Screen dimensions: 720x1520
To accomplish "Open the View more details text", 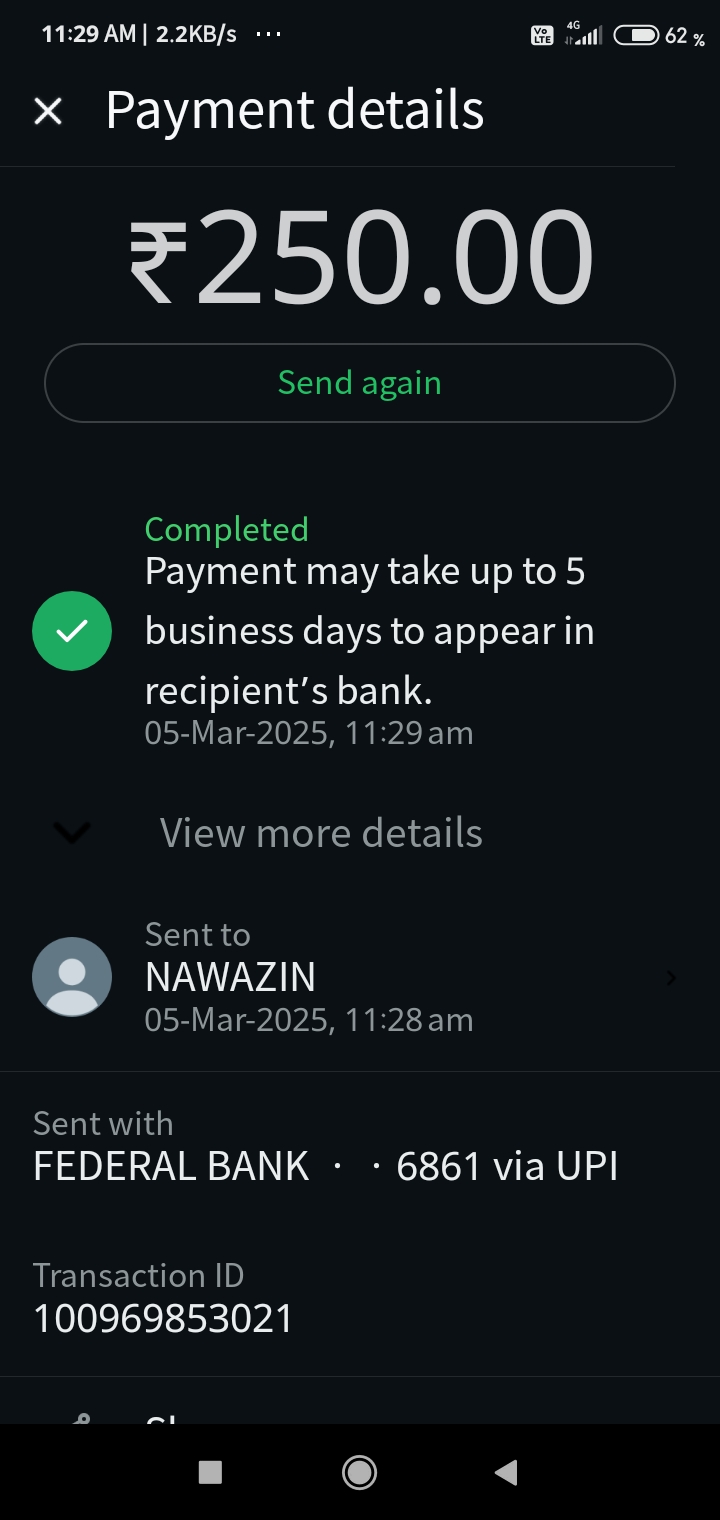I will pyautogui.click(x=321, y=833).
